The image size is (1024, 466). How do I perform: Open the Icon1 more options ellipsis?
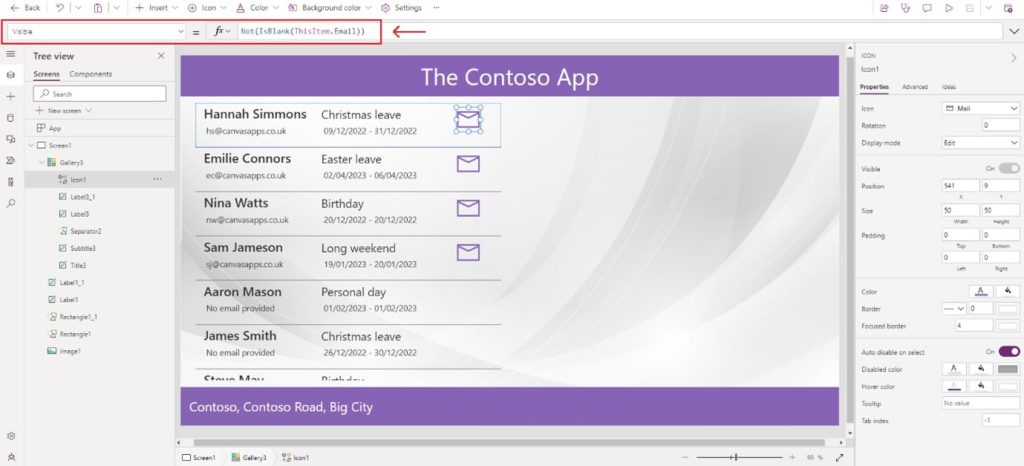click(x=157, y=179)
